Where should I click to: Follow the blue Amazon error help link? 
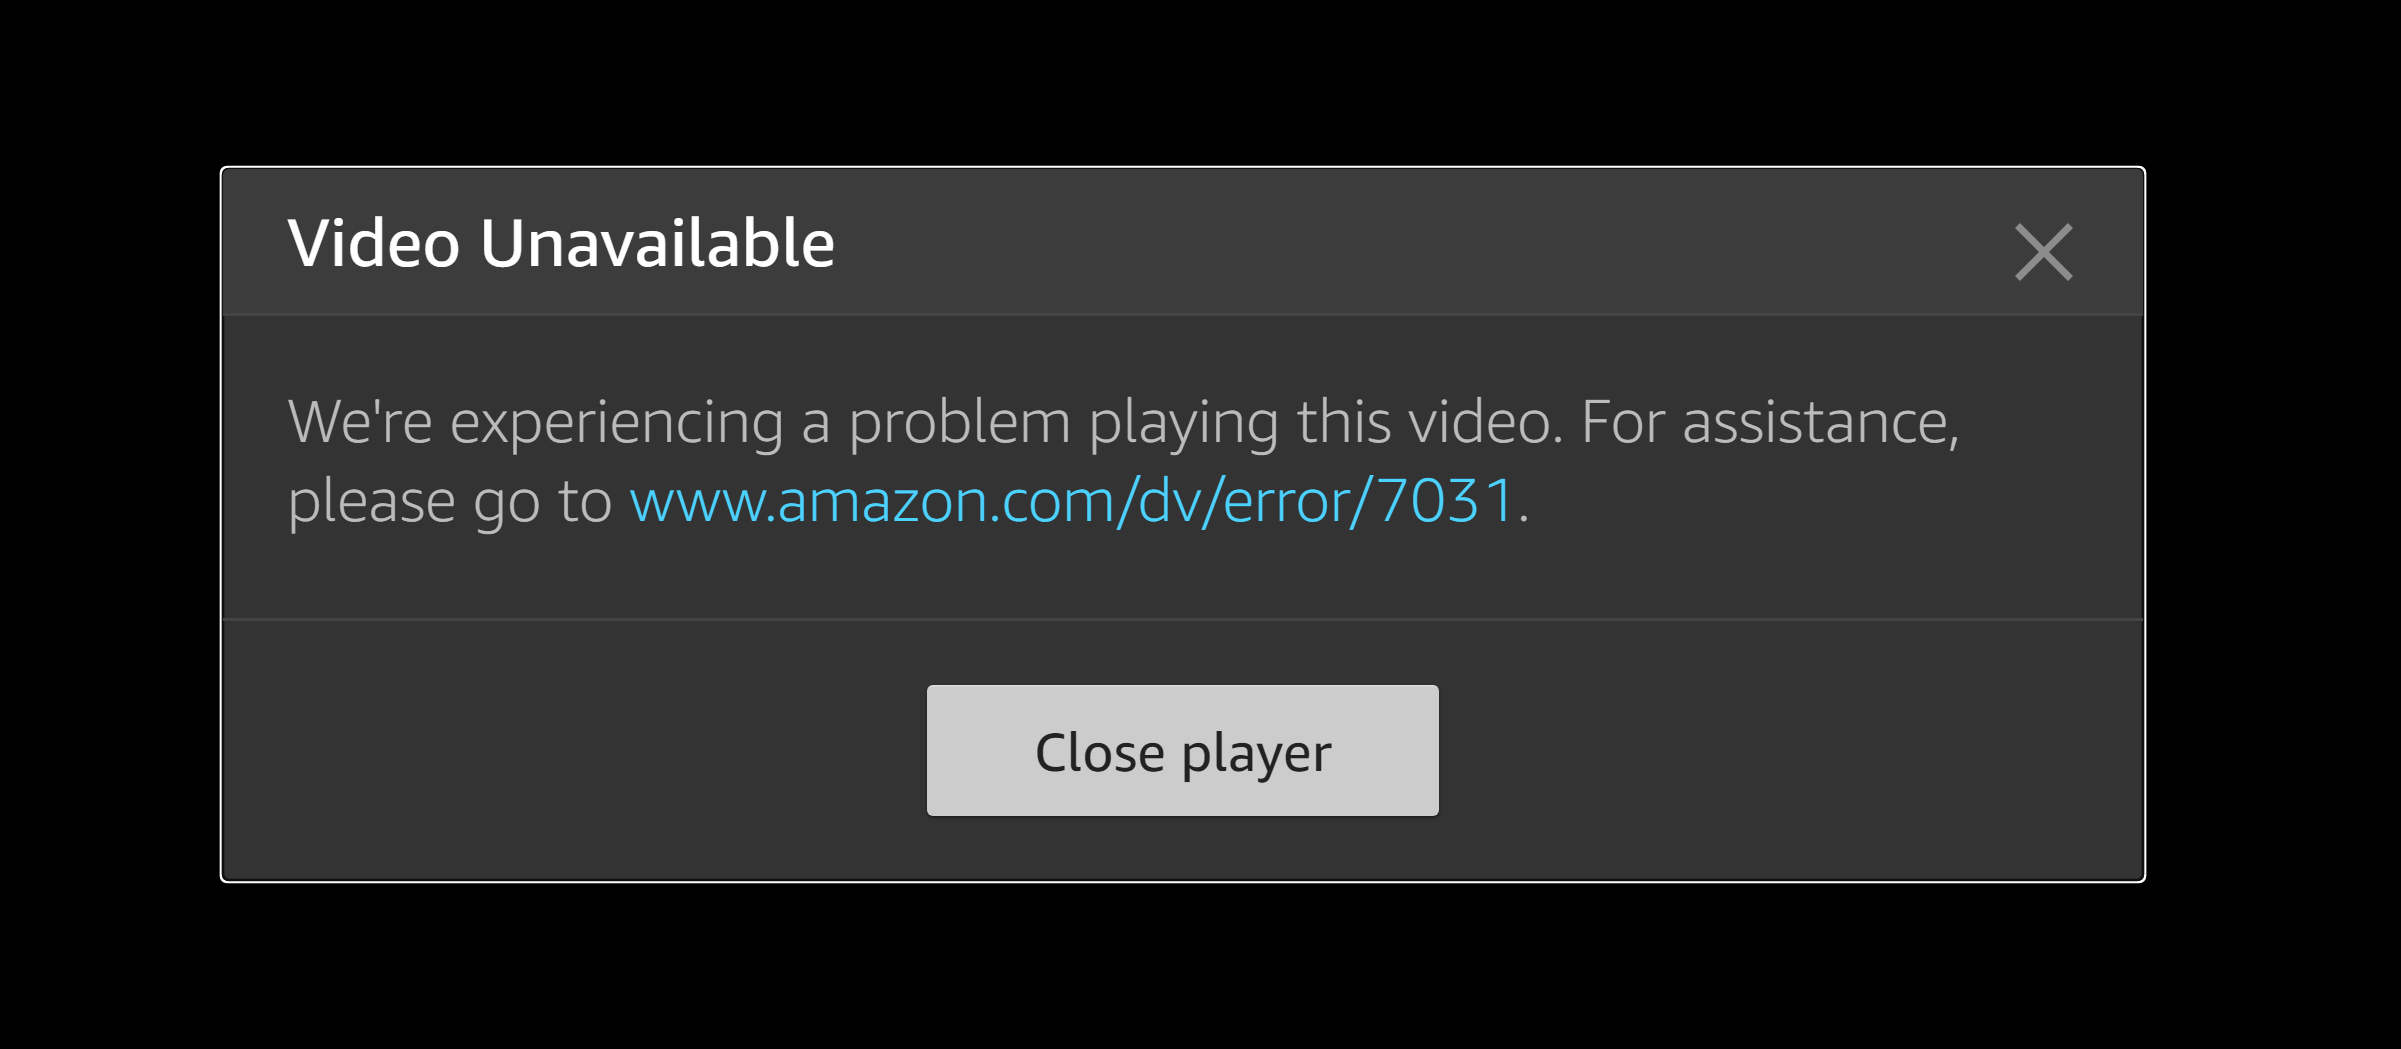[1071, 500]
